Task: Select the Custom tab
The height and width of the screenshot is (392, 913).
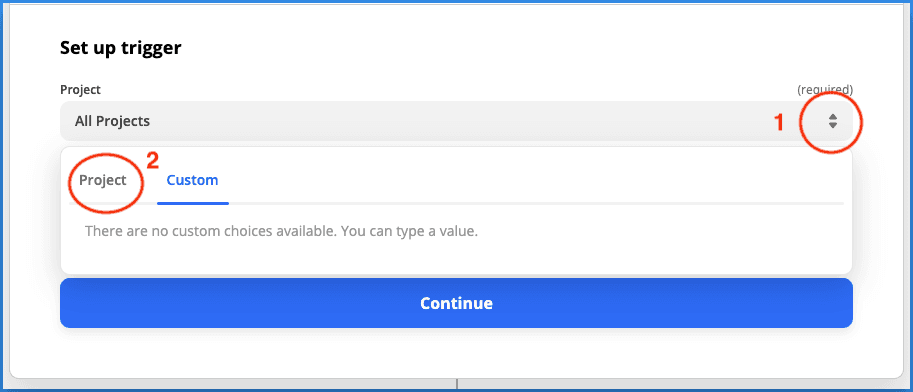Action: pyautogui.click(x=192, y=181)
